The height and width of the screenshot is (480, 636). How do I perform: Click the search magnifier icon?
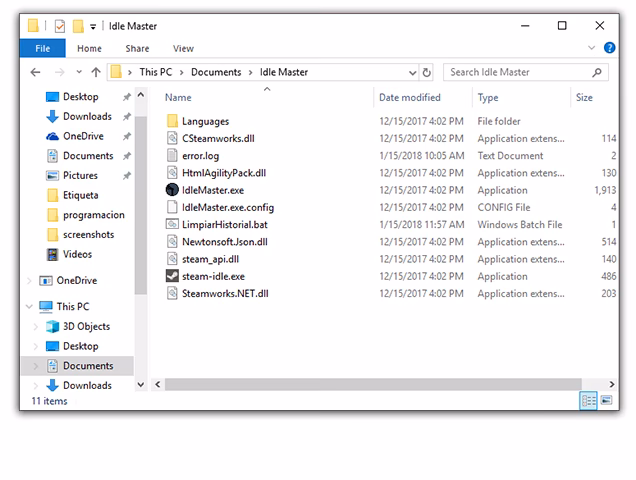(597, 72)
